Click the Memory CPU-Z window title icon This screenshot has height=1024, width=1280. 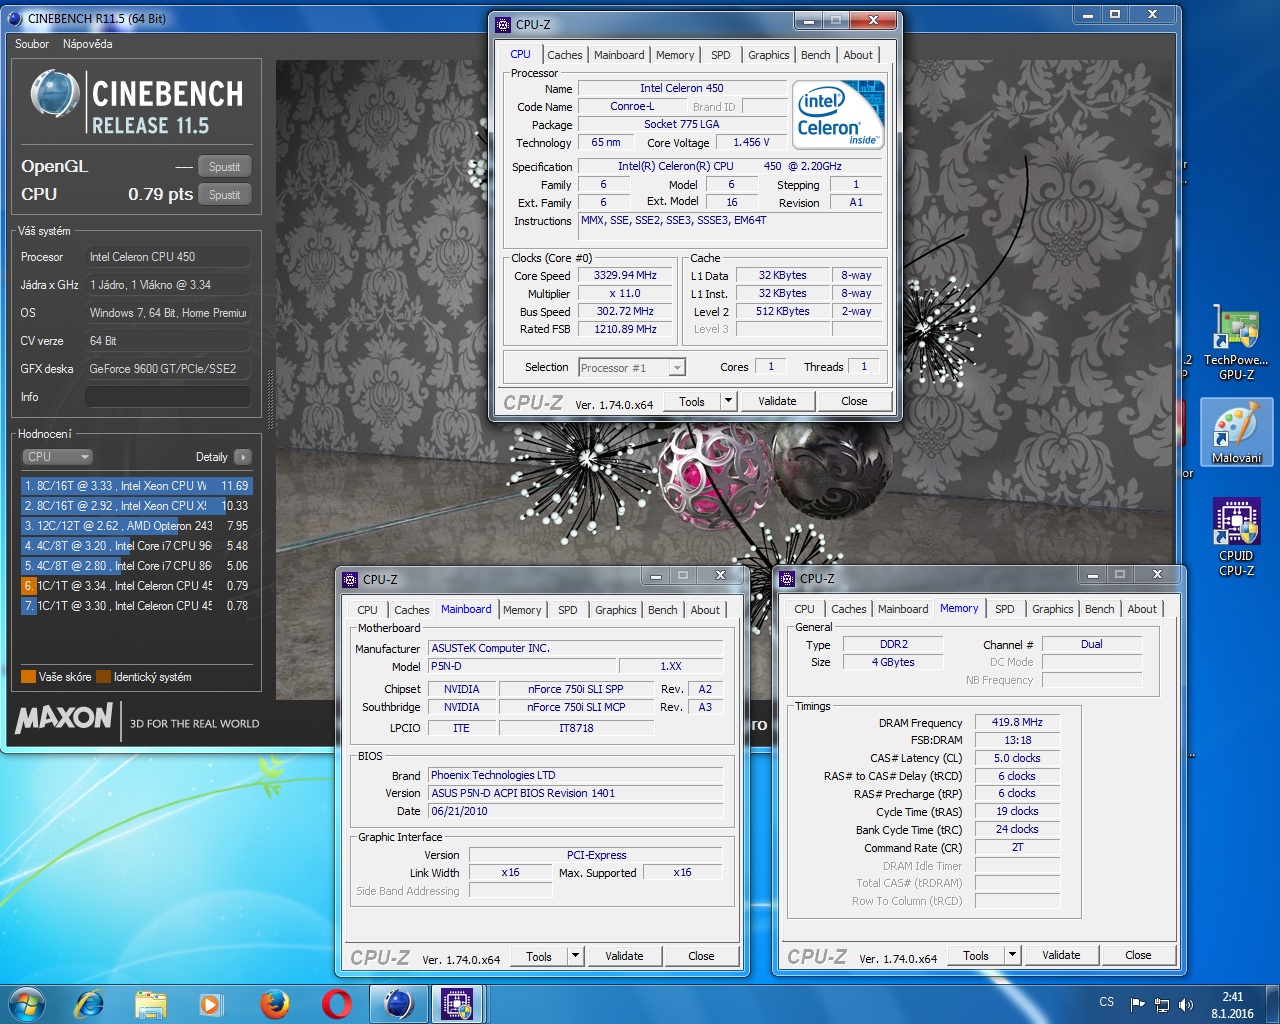[x=787, y=578]
